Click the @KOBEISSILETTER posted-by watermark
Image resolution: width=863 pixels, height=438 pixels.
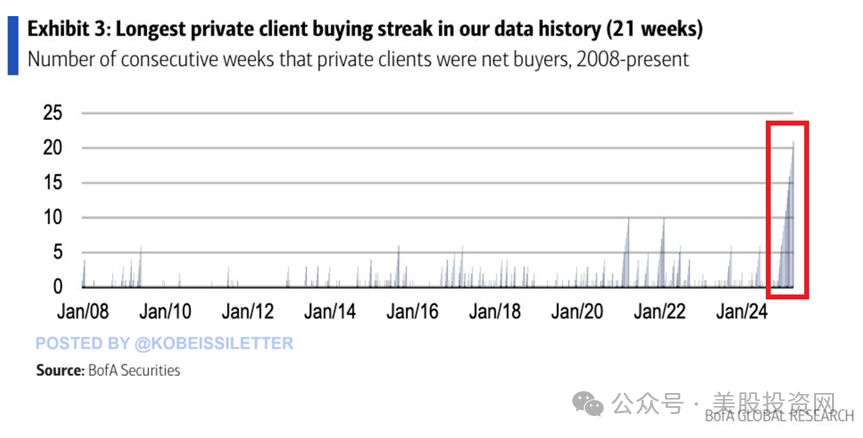pos(165,343)
